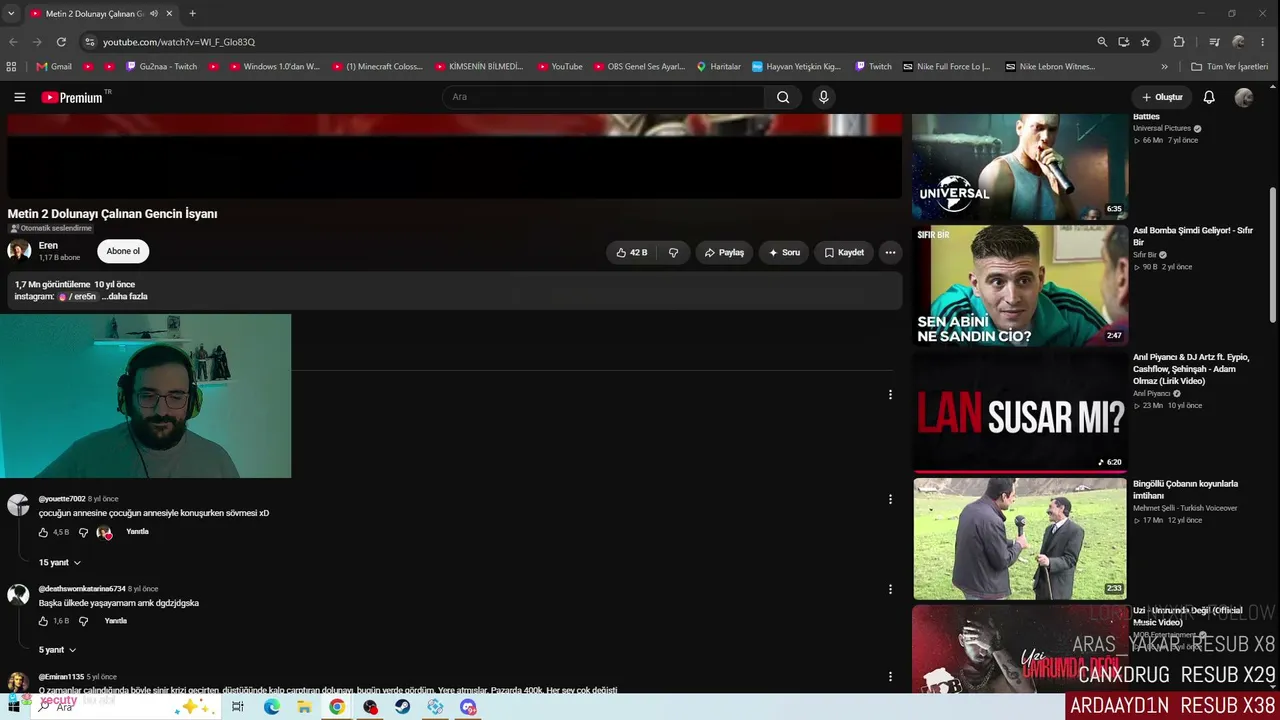
Task: Click the YouTube search input field
Action: (603, 97)
